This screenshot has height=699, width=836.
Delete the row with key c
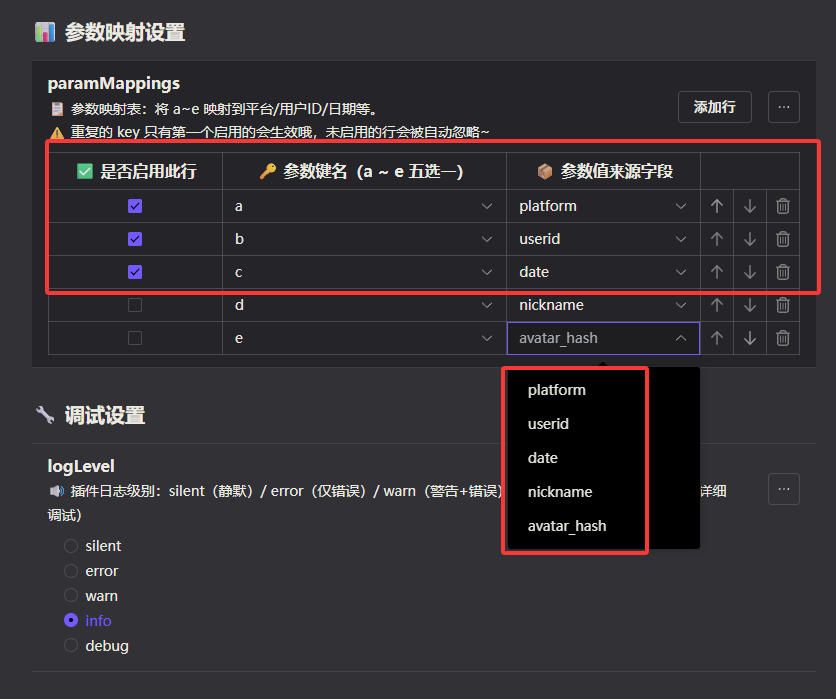pyautogui.click(x=783, y=272)
